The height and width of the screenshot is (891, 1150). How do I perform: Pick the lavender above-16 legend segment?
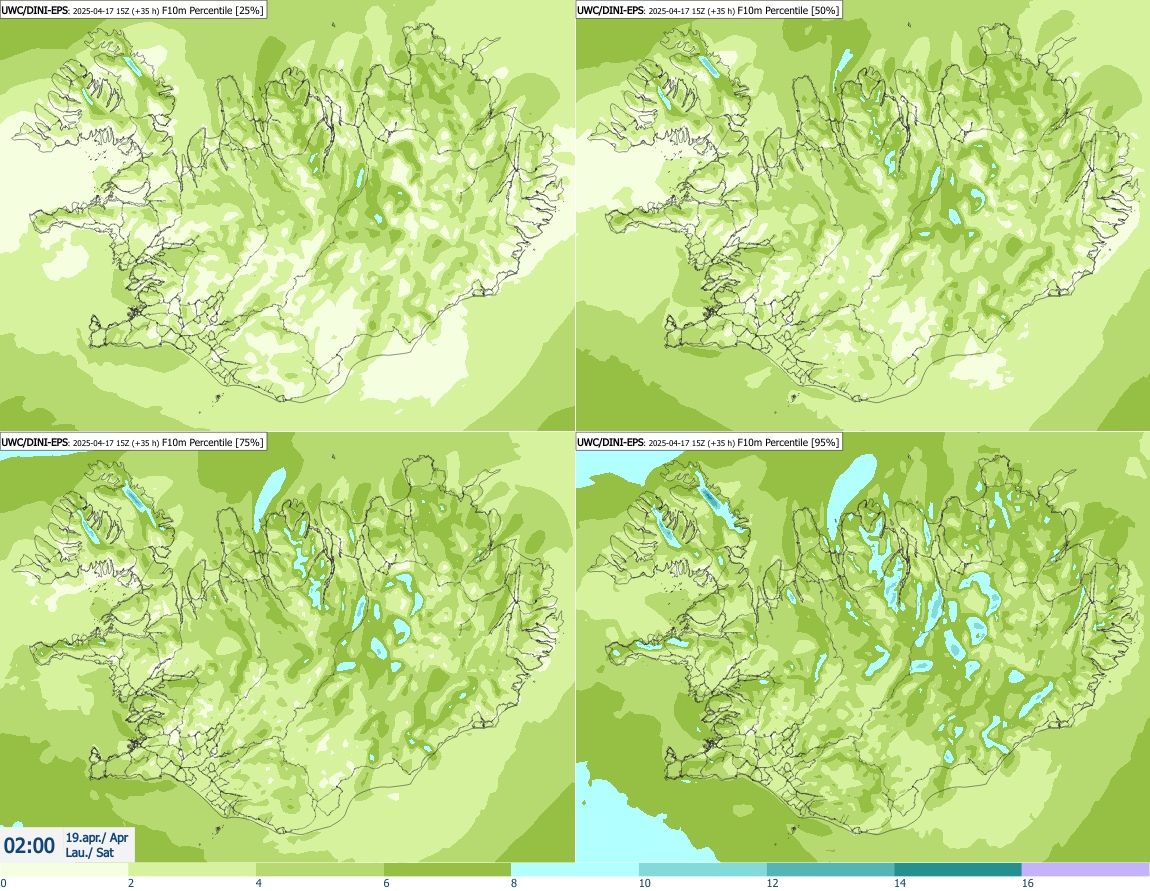point(1085,870)
